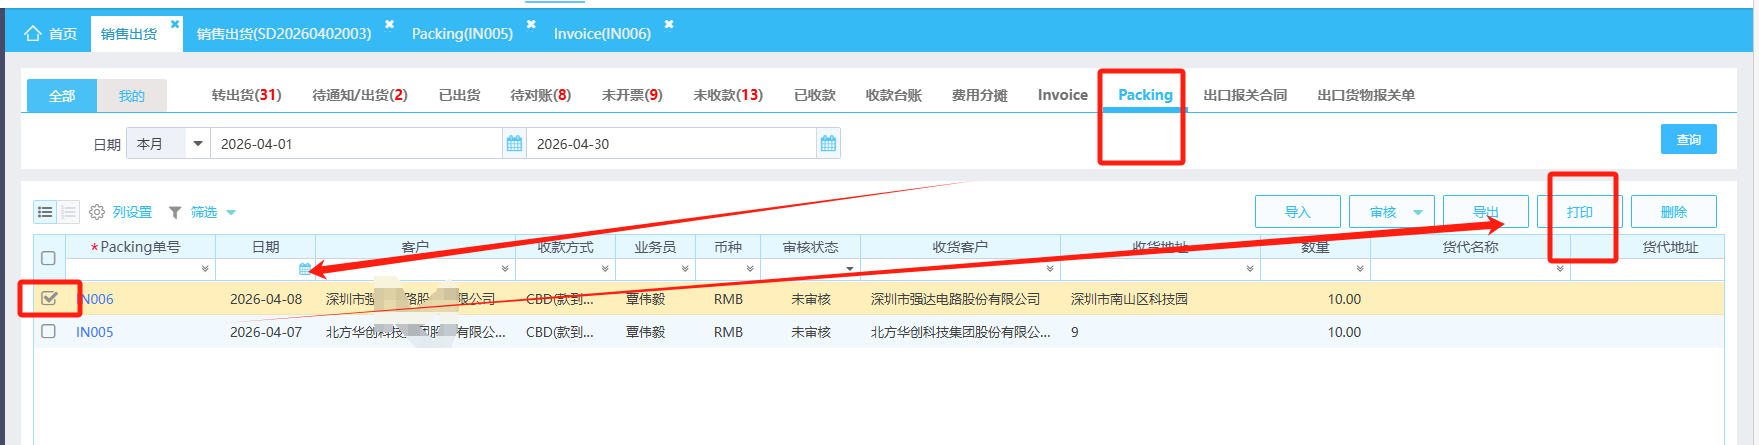Screen dimensions: 1759x445
Task: Close the Packing(IN005) tab
Action: pos(531,24)
